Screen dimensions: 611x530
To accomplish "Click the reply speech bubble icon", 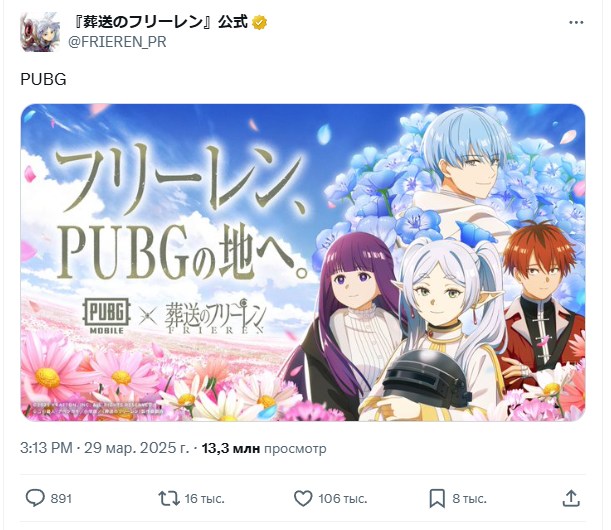I will [35, 498].
